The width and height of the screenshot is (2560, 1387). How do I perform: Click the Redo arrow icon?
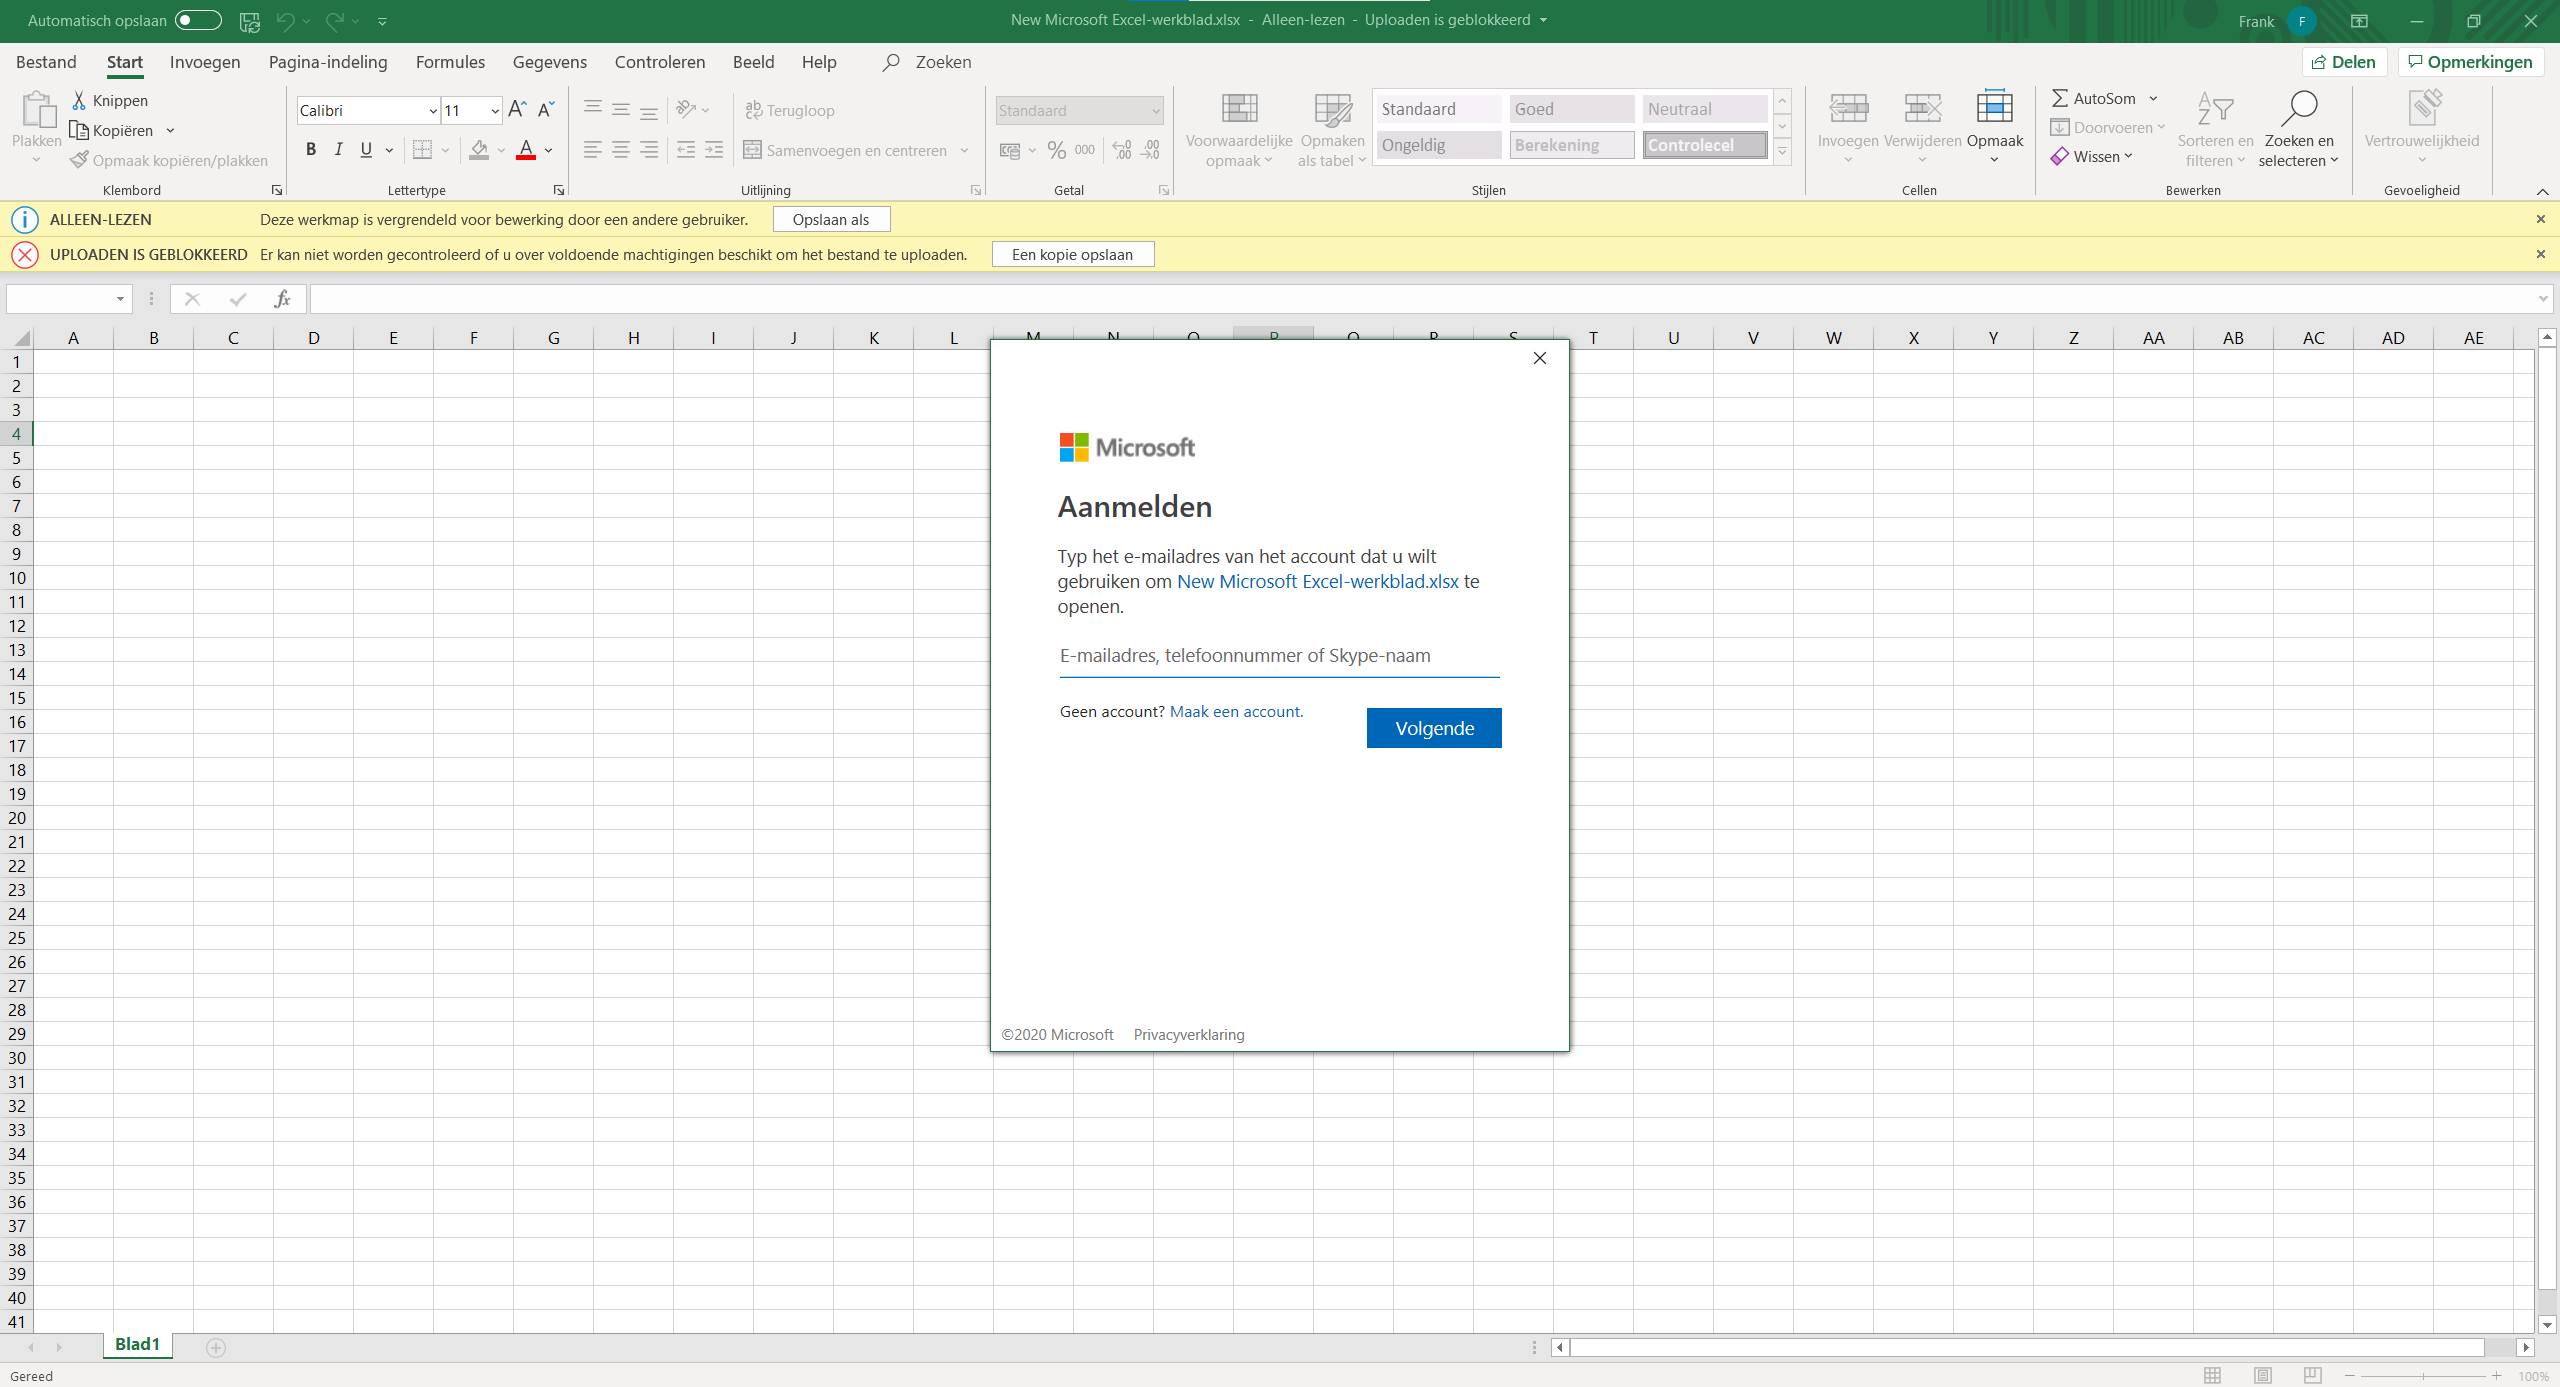[x=335, y=20]
